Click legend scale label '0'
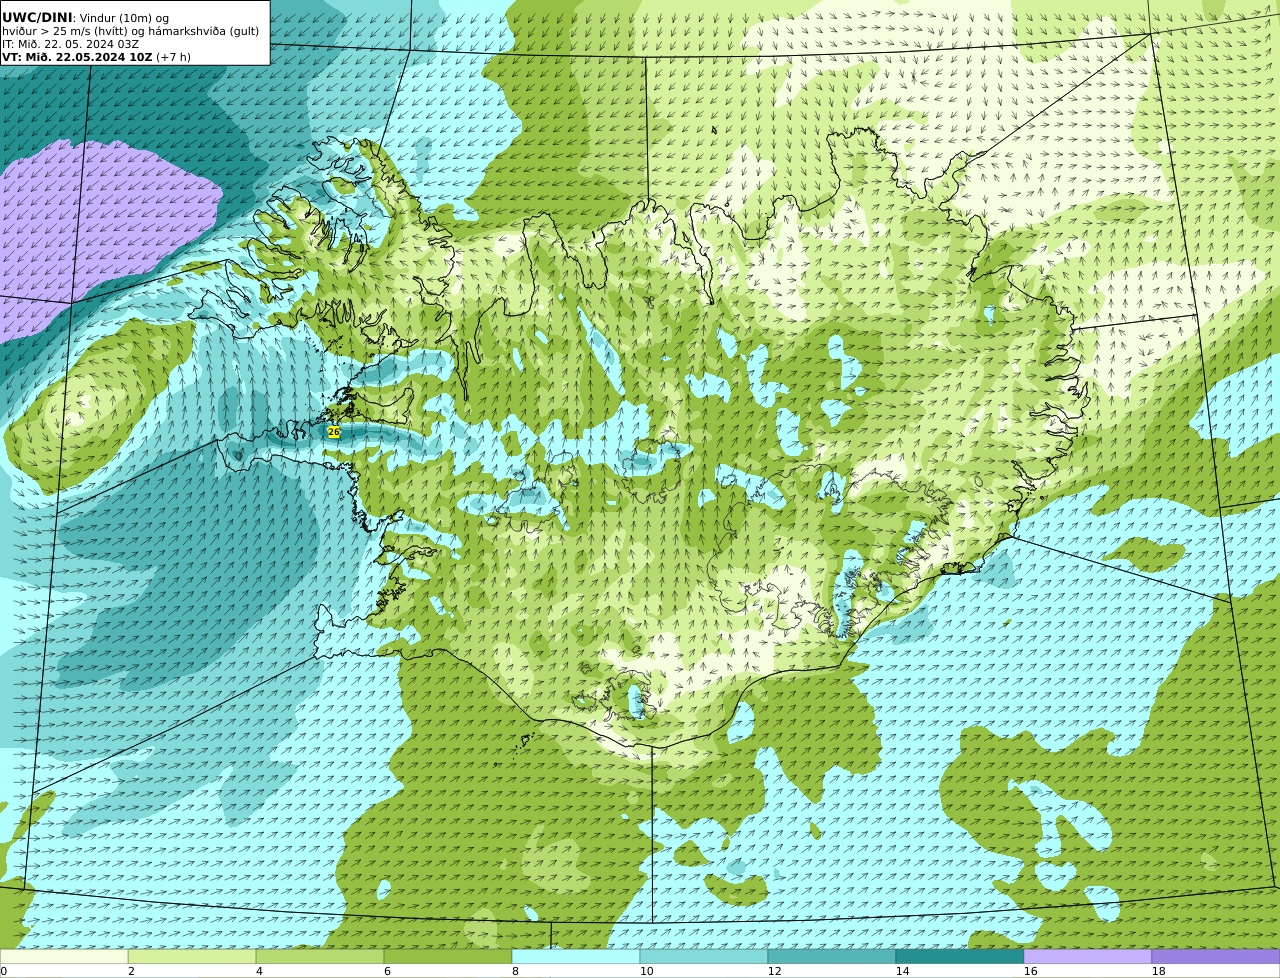Viewport: 1280px width, 978px height. [x=3, y=971]
